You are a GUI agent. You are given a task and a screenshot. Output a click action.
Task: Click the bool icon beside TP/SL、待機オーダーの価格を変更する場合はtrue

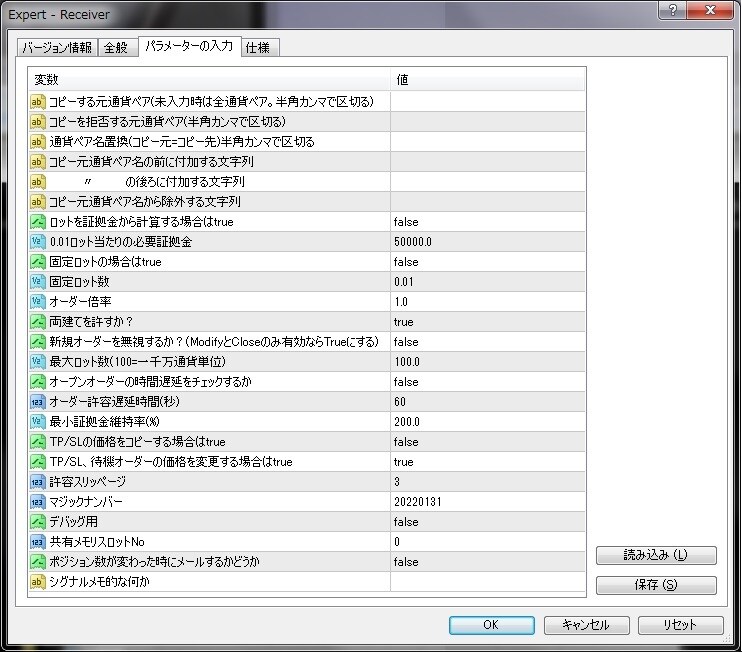click(x=37, y=462)
